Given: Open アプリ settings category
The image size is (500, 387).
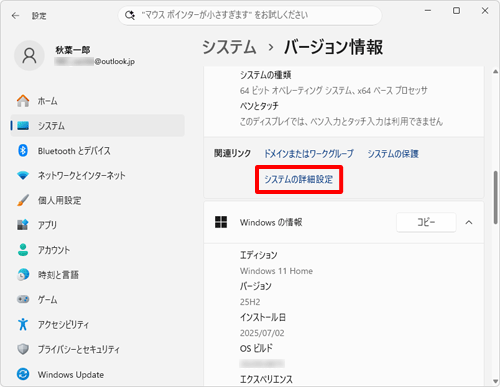Looking at the screenshot, I should tap(98, 225).
